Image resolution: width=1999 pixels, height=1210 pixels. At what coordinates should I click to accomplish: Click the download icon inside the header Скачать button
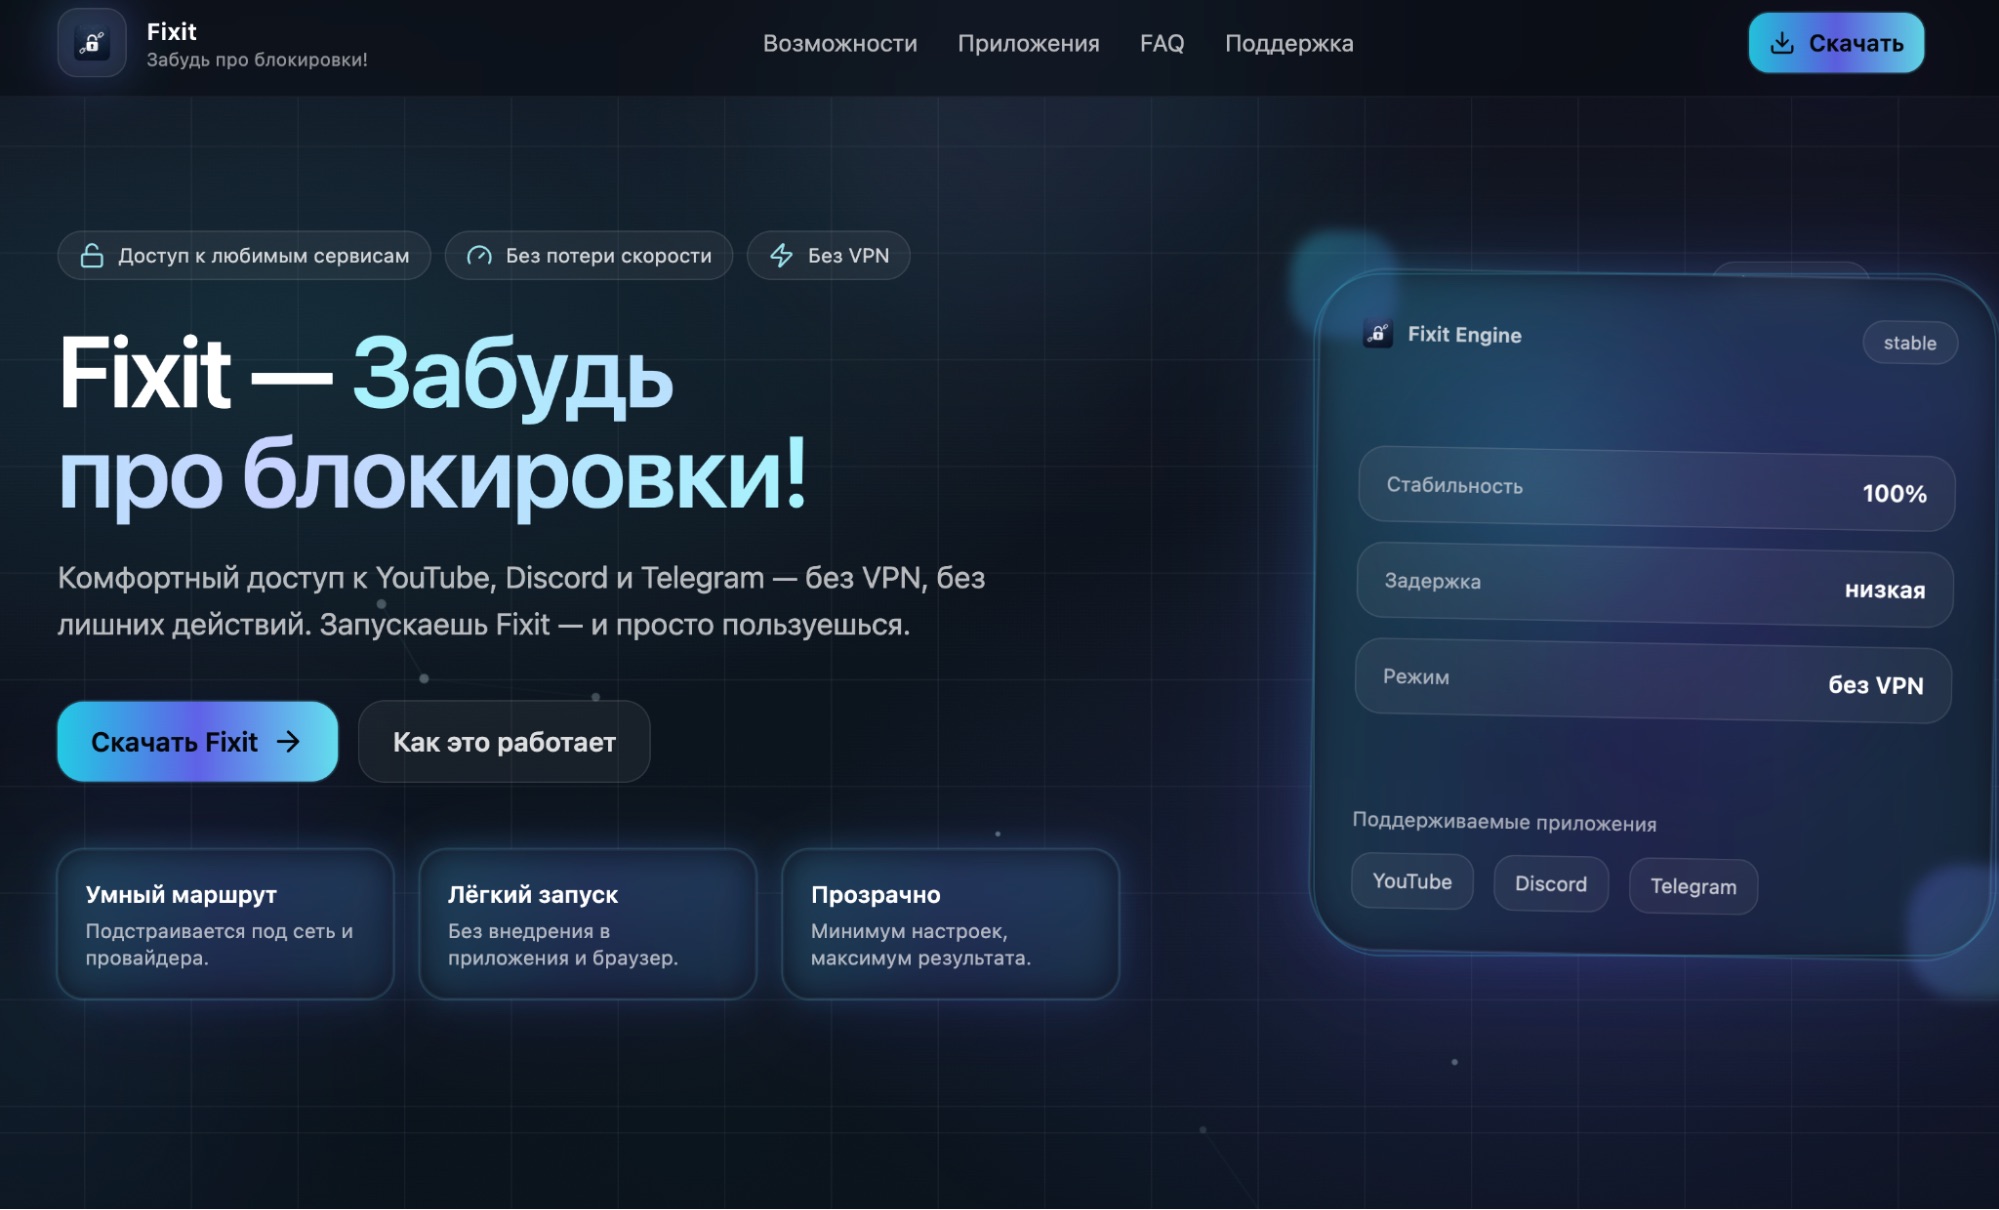[x=1782, y=42]
